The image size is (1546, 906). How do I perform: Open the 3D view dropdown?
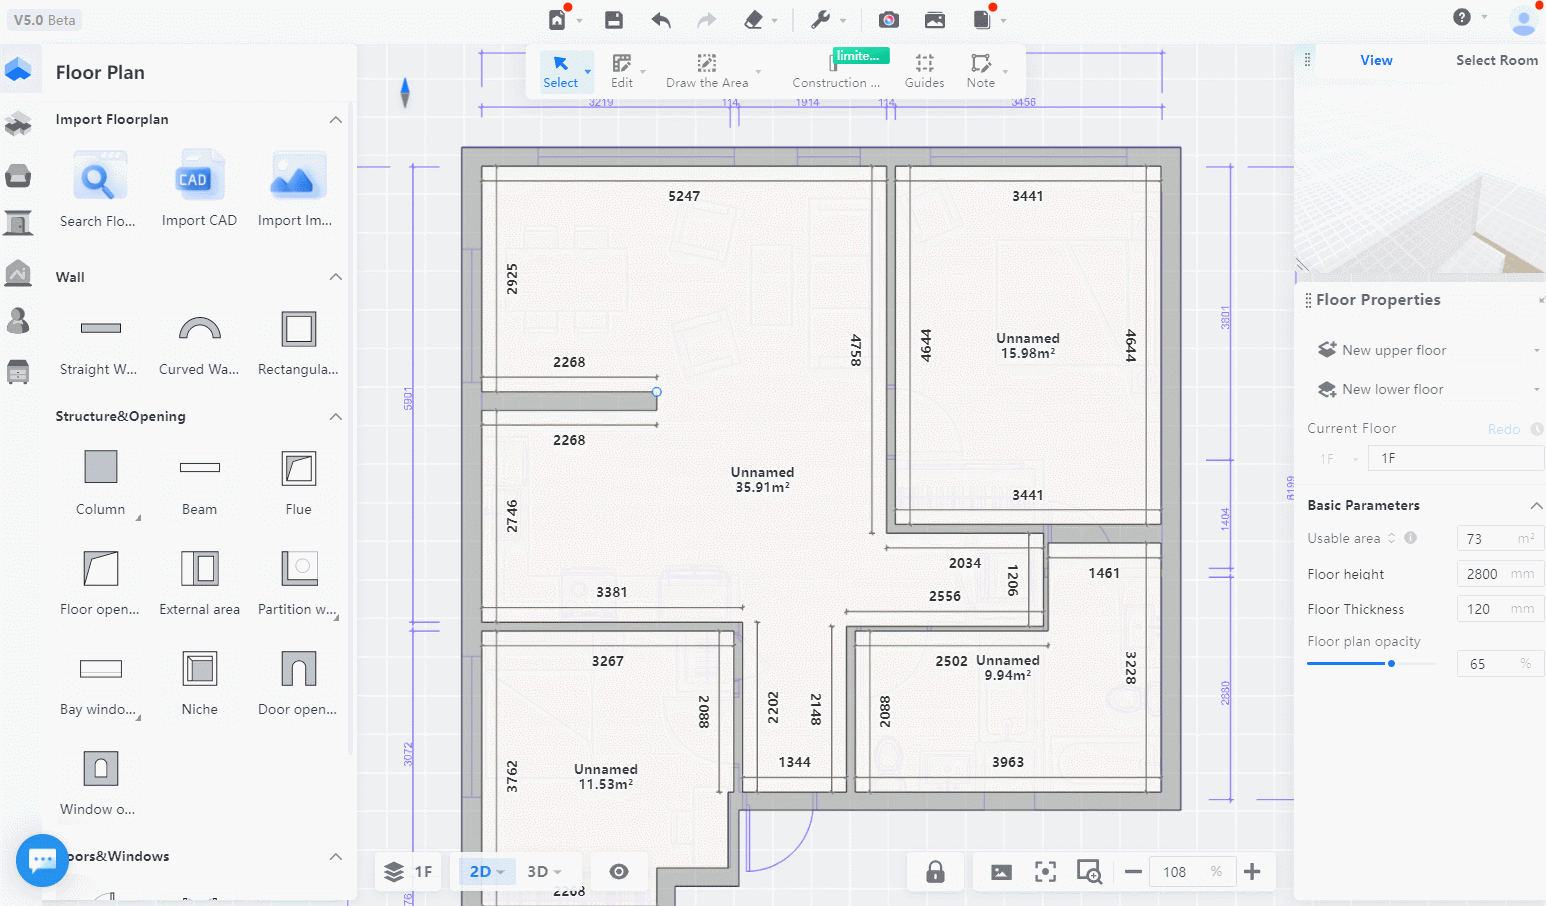pyautogui.click(x=544, y=872)
